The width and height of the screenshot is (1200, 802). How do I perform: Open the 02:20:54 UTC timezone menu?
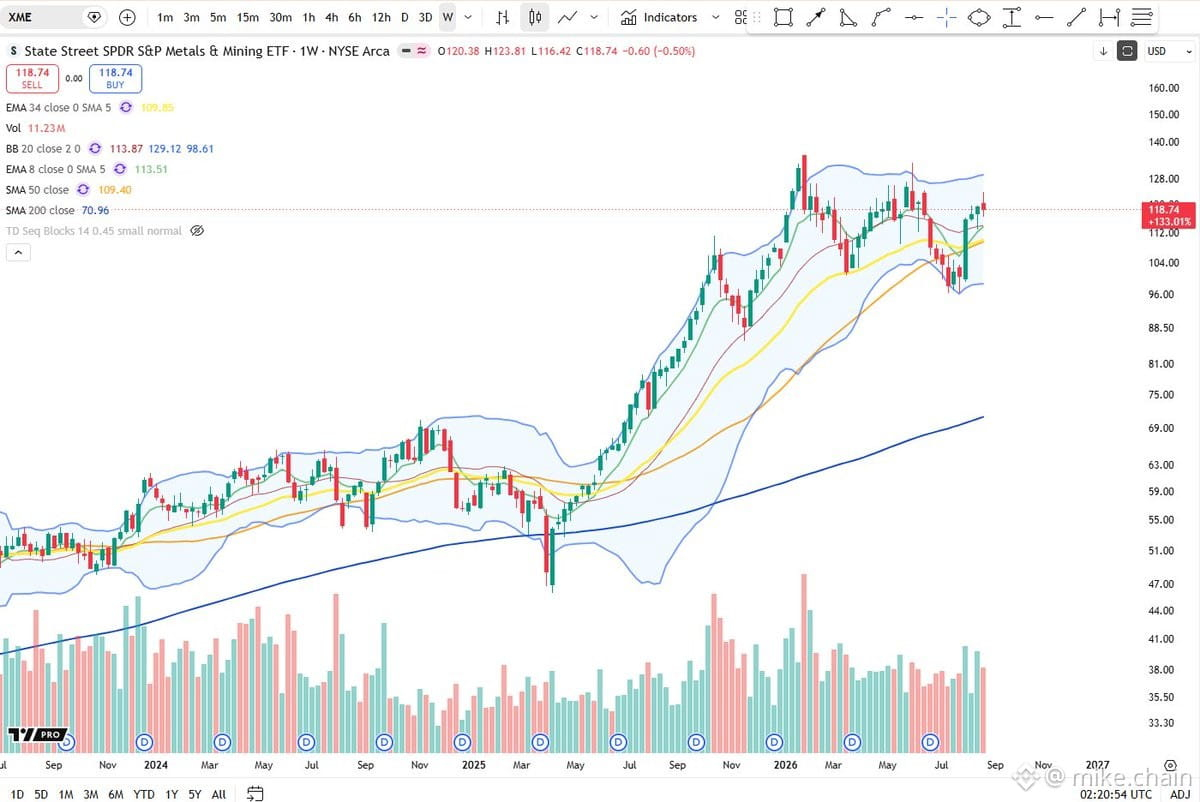click(x=1117, y=793)
